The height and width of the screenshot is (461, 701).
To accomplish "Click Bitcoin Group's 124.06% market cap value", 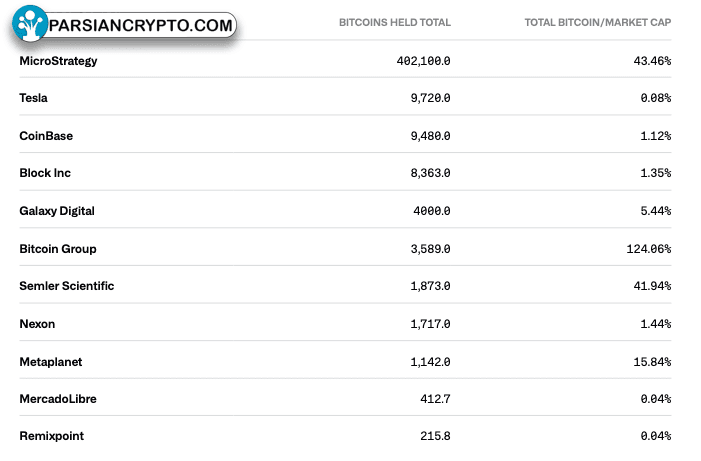I will coord(649,249).
